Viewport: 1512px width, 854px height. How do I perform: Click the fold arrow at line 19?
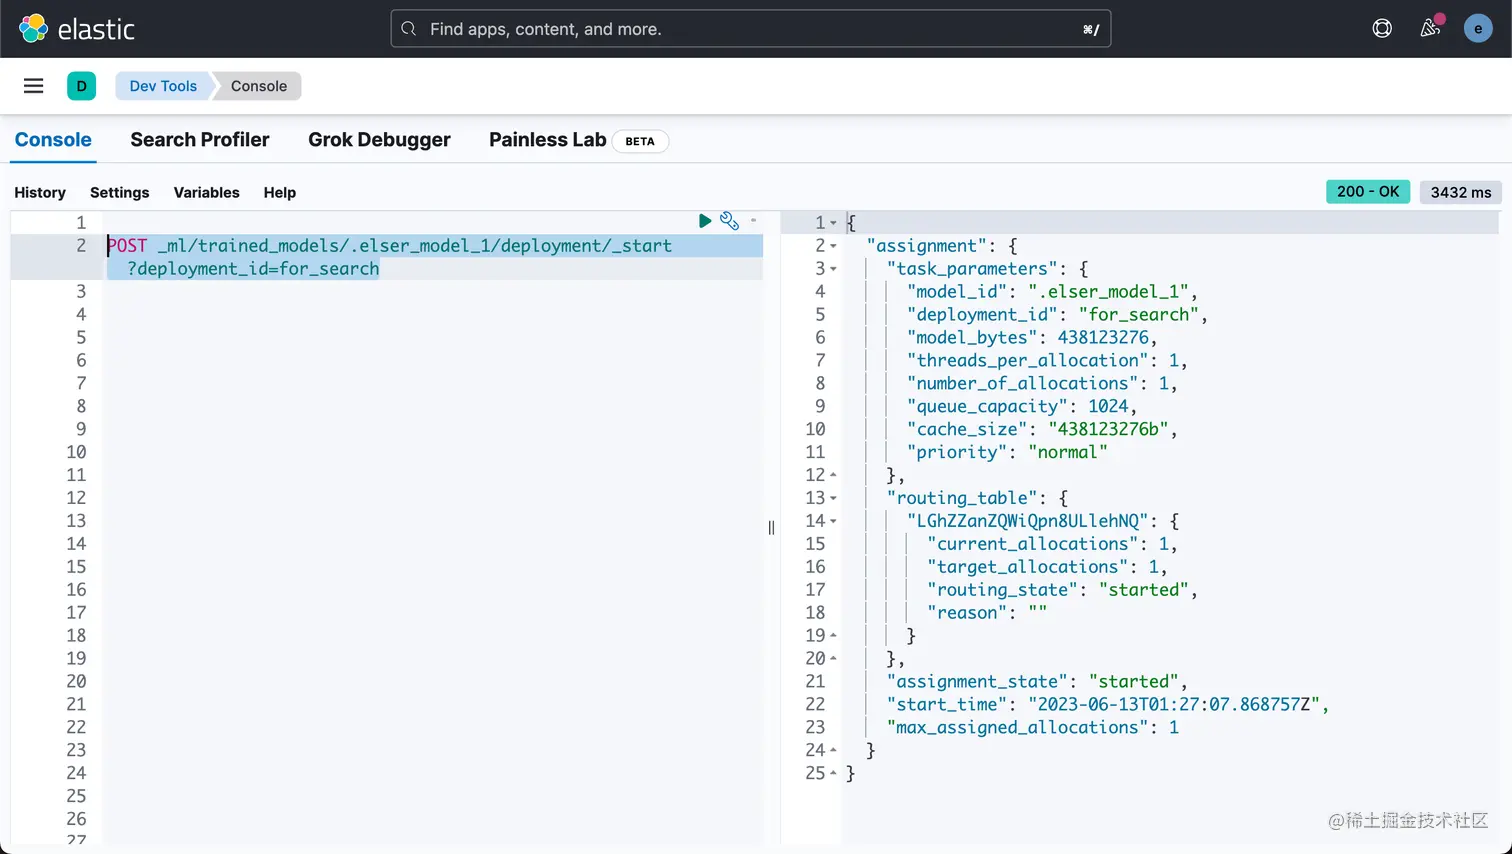[x=834, y=636]
